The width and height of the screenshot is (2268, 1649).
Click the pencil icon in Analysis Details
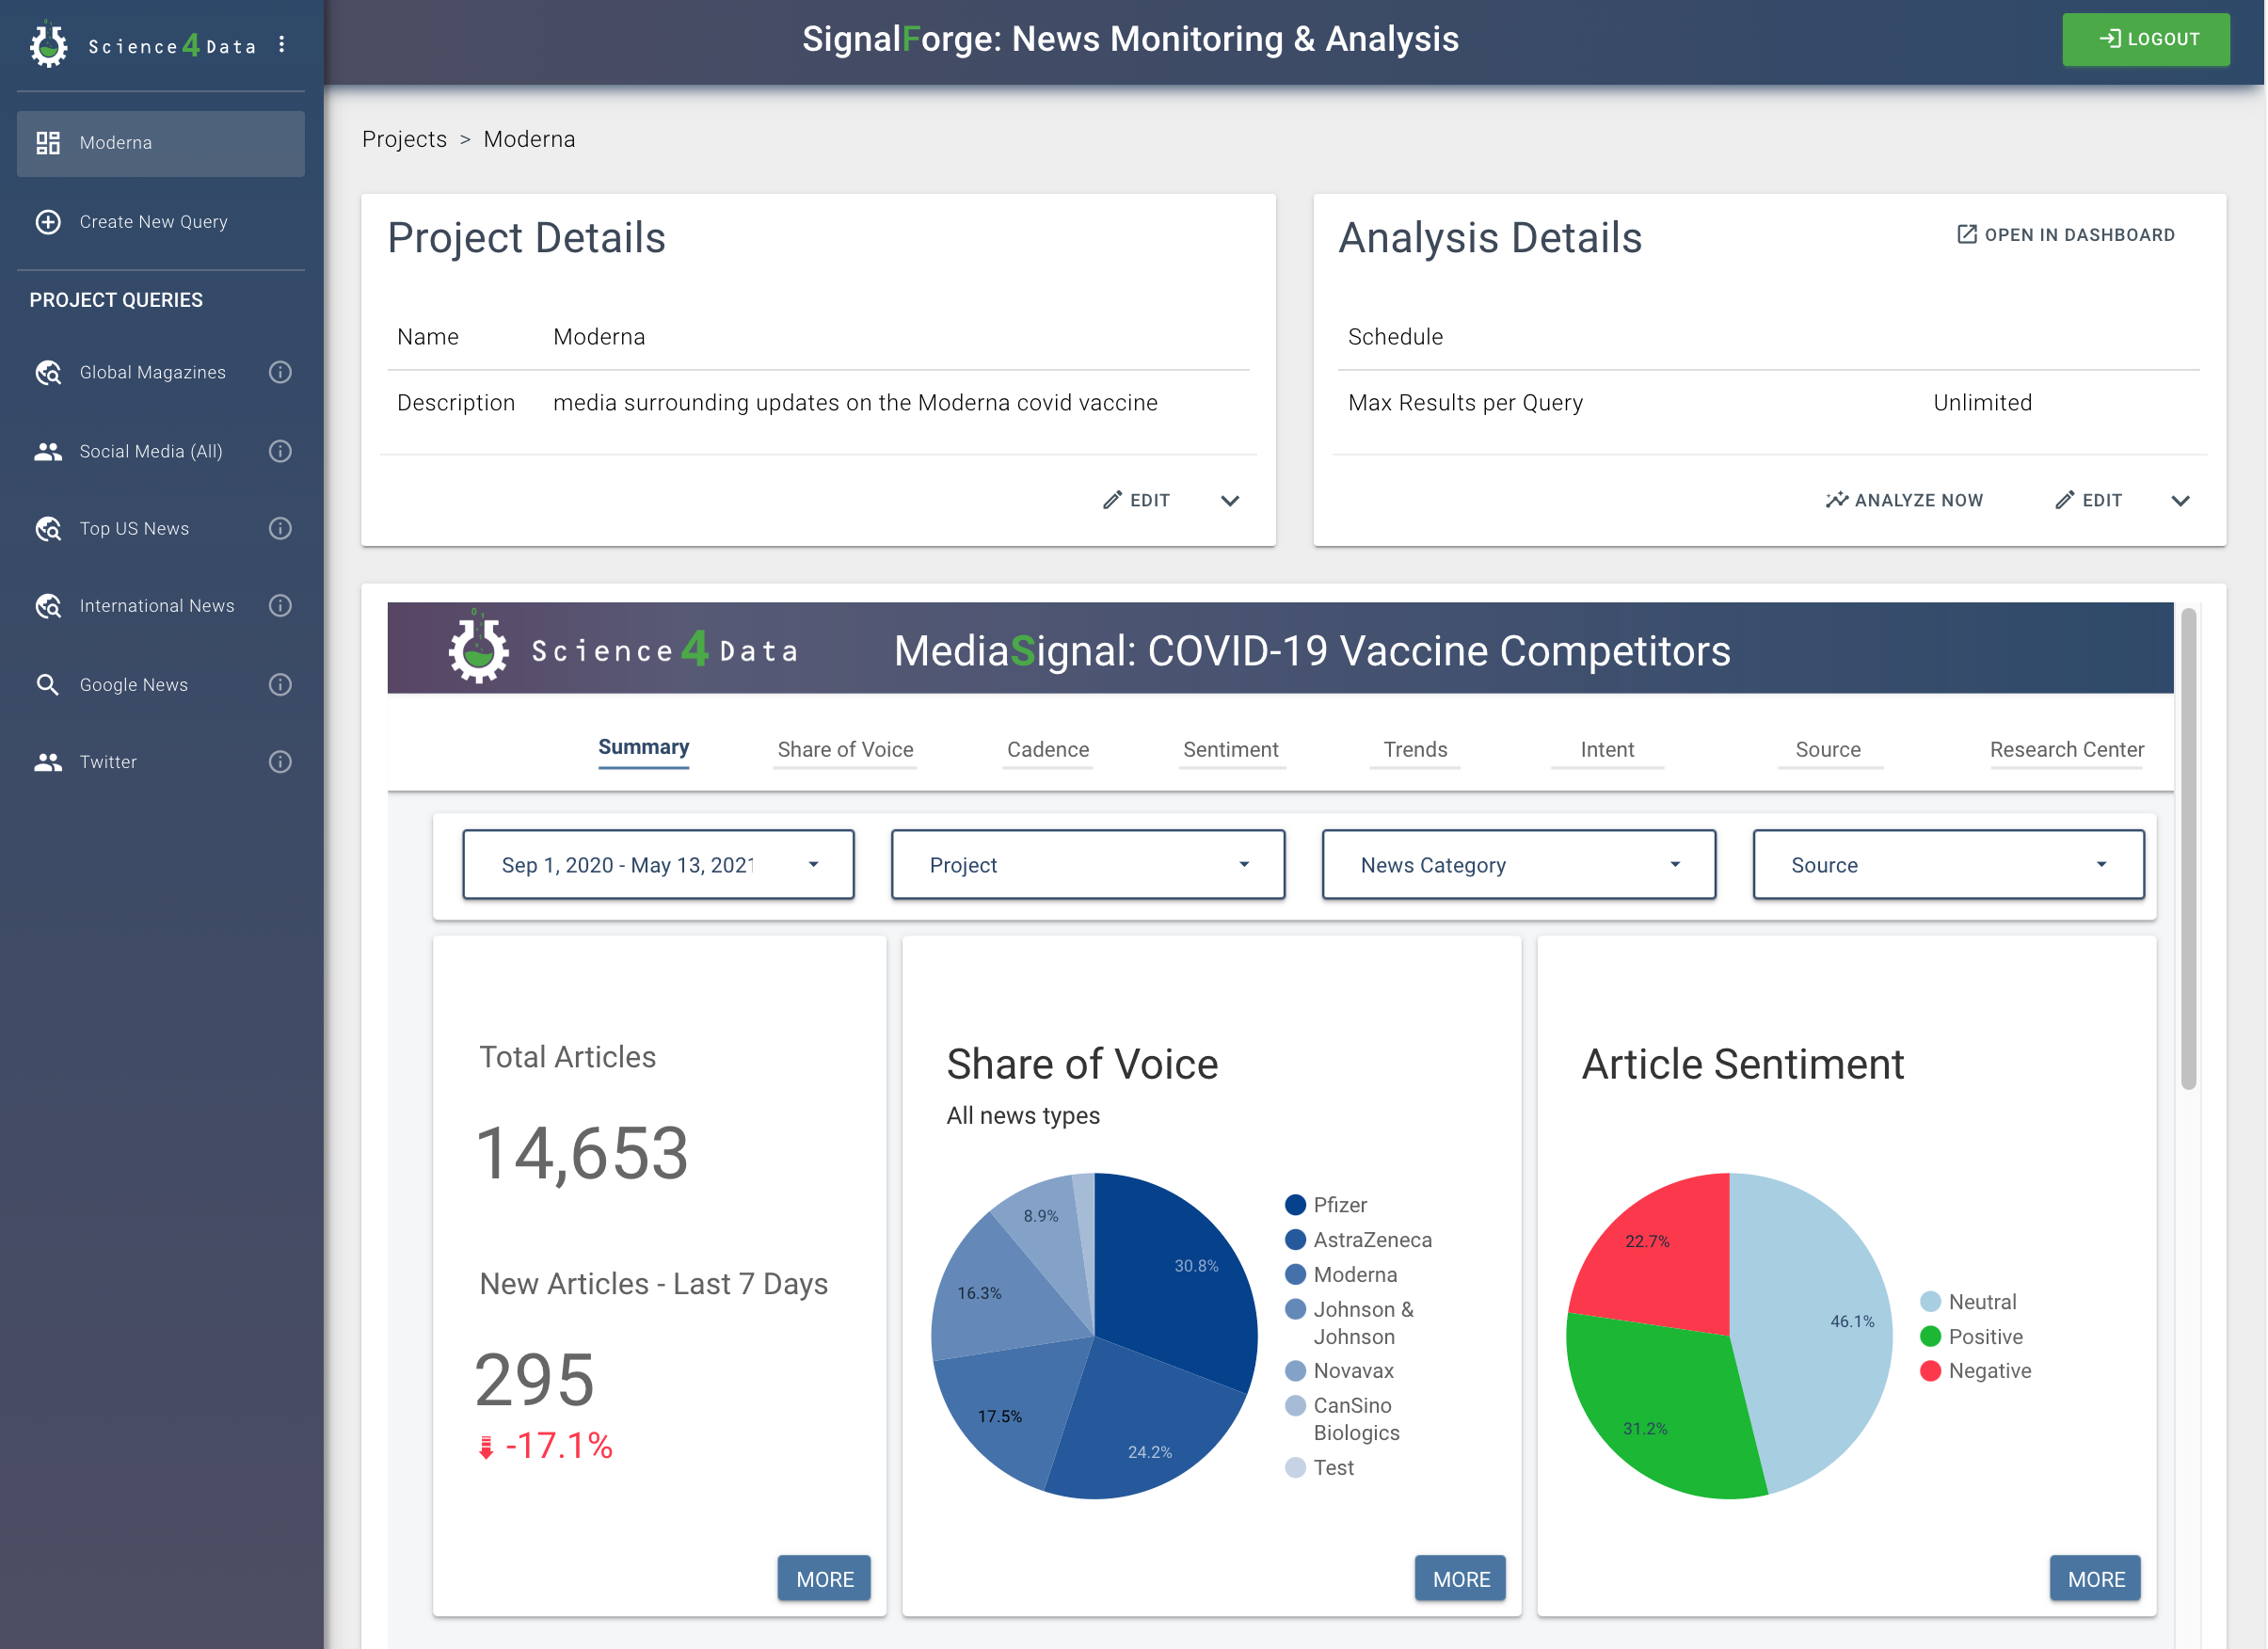[x=2064, y=500]
